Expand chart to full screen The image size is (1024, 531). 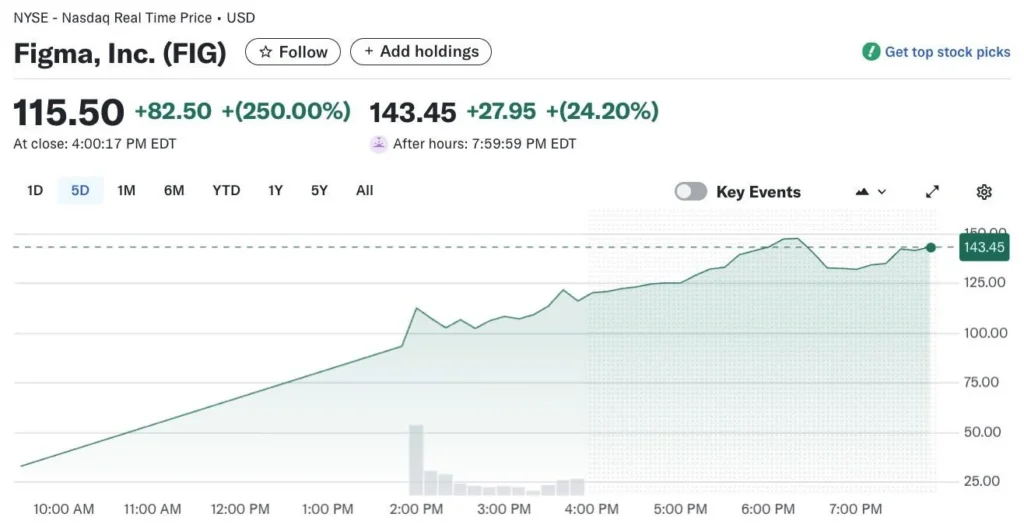click(932, 192)
